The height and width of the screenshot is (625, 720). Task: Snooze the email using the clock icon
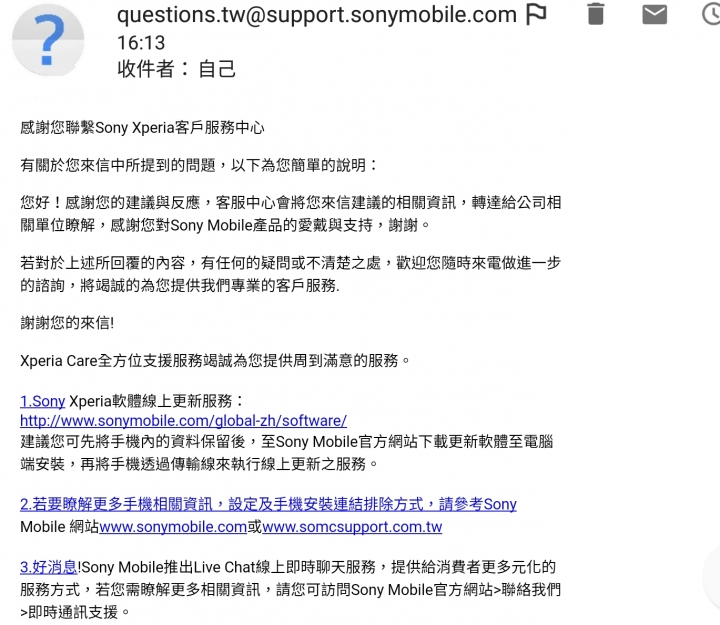pyautogui.click(x=712, y=14)
